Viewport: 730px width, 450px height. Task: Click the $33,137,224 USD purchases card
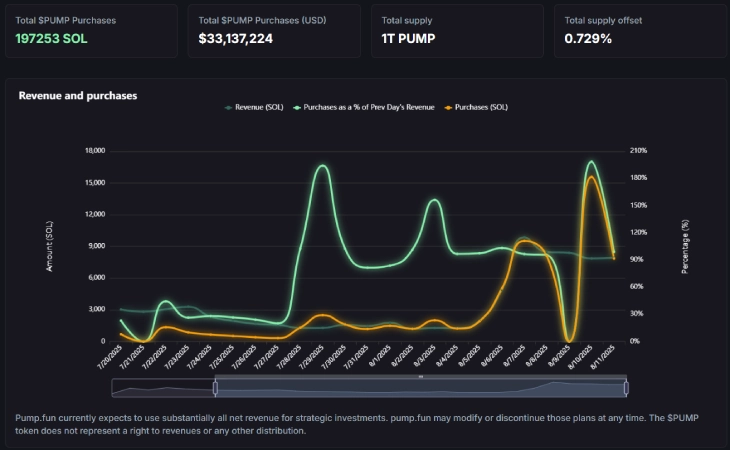point(274,30)
